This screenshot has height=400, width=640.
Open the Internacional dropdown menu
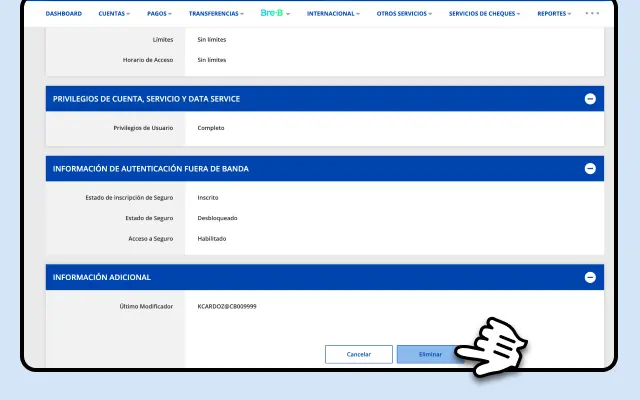pos(333,13)
